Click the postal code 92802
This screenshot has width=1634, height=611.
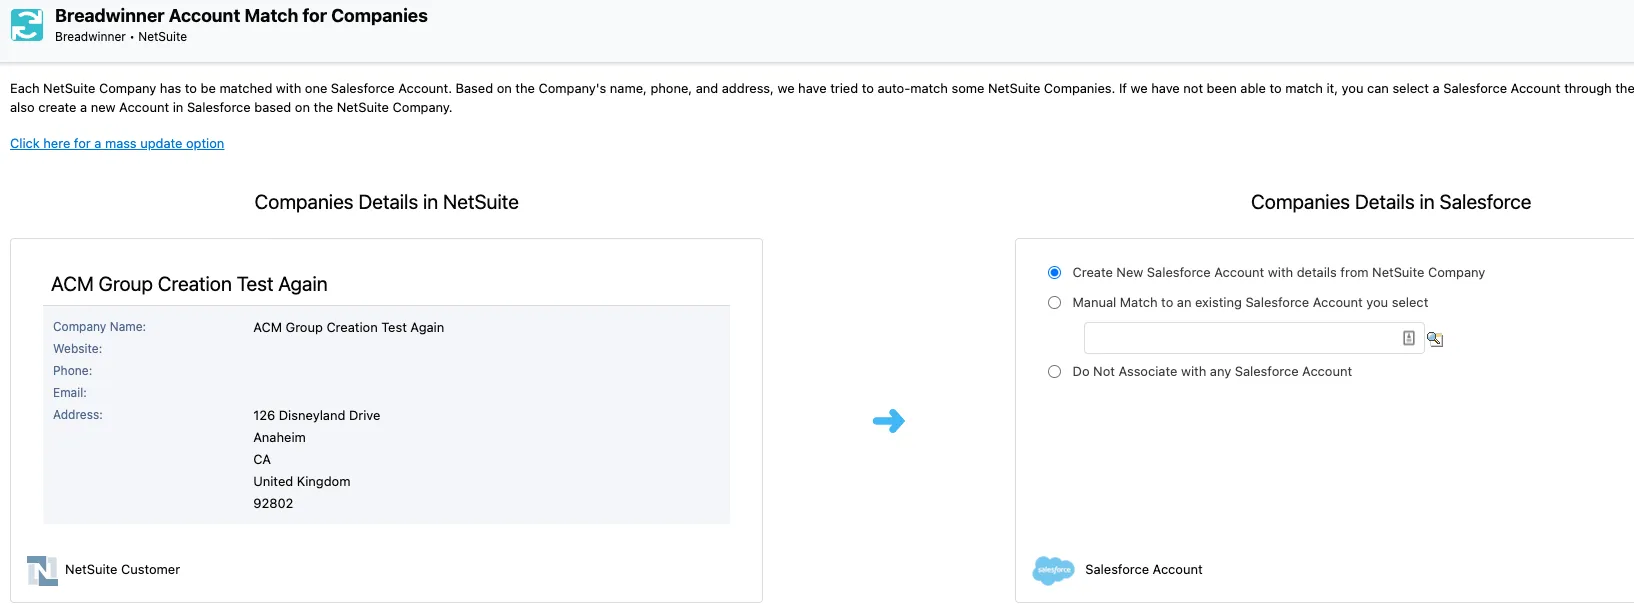point(273,504)
